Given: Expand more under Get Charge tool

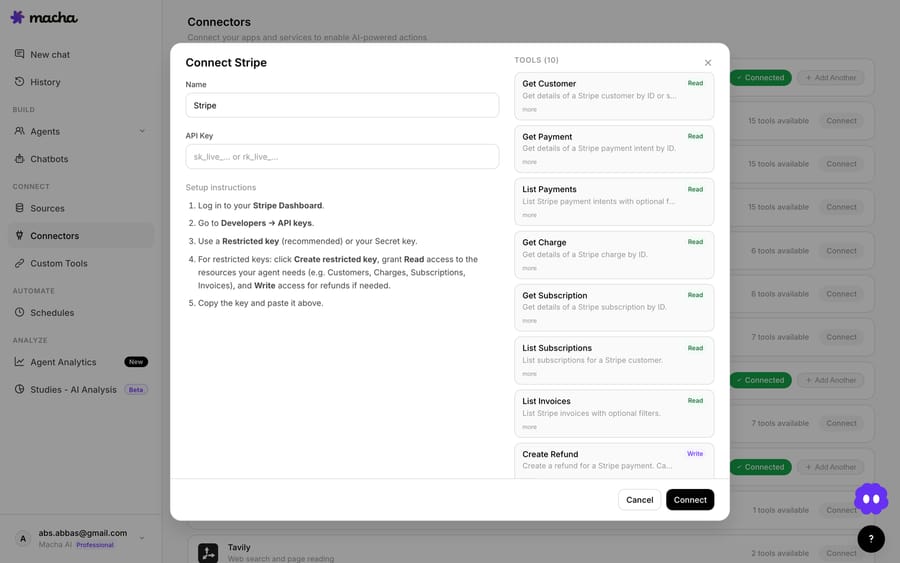Looking at the screenshot, I should (x=529, y=269).
